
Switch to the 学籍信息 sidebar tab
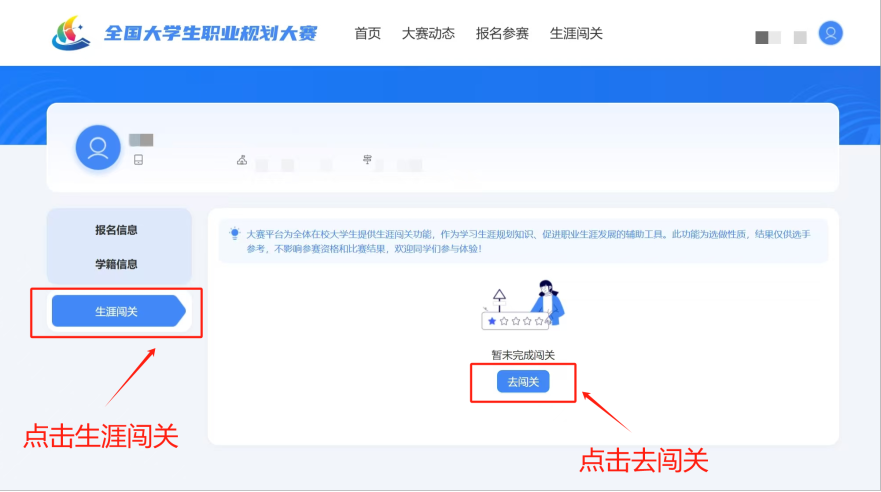(x=117, y=264)
